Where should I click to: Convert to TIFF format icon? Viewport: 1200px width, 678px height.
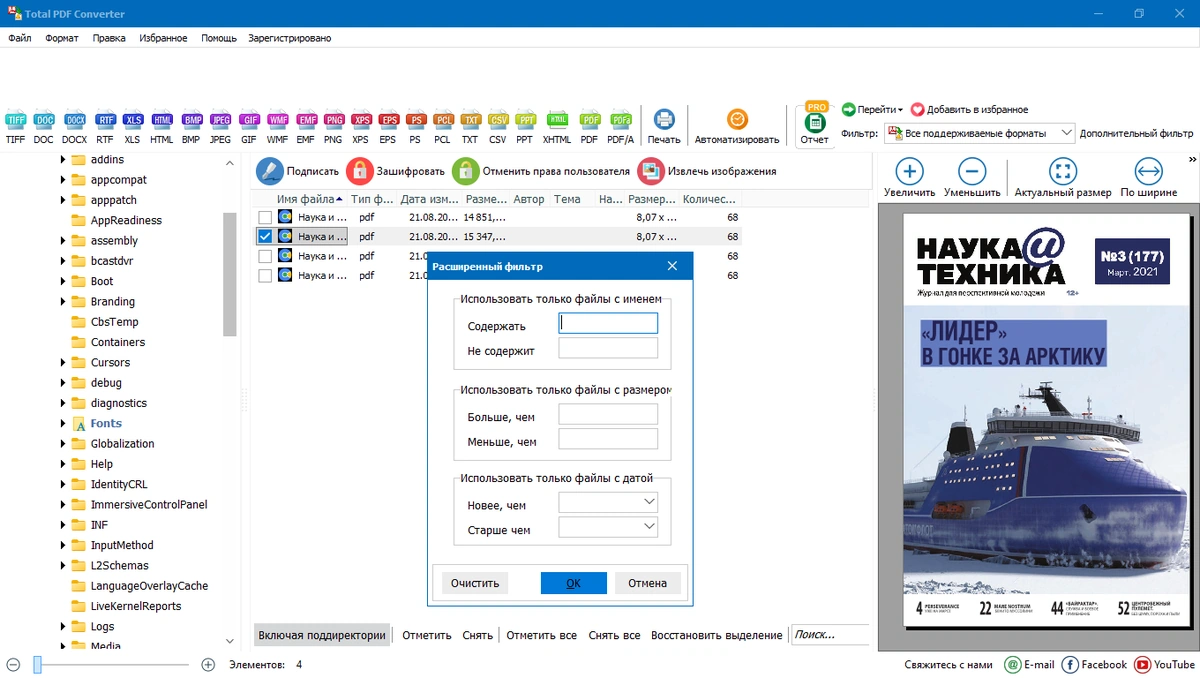coord(15,120)
